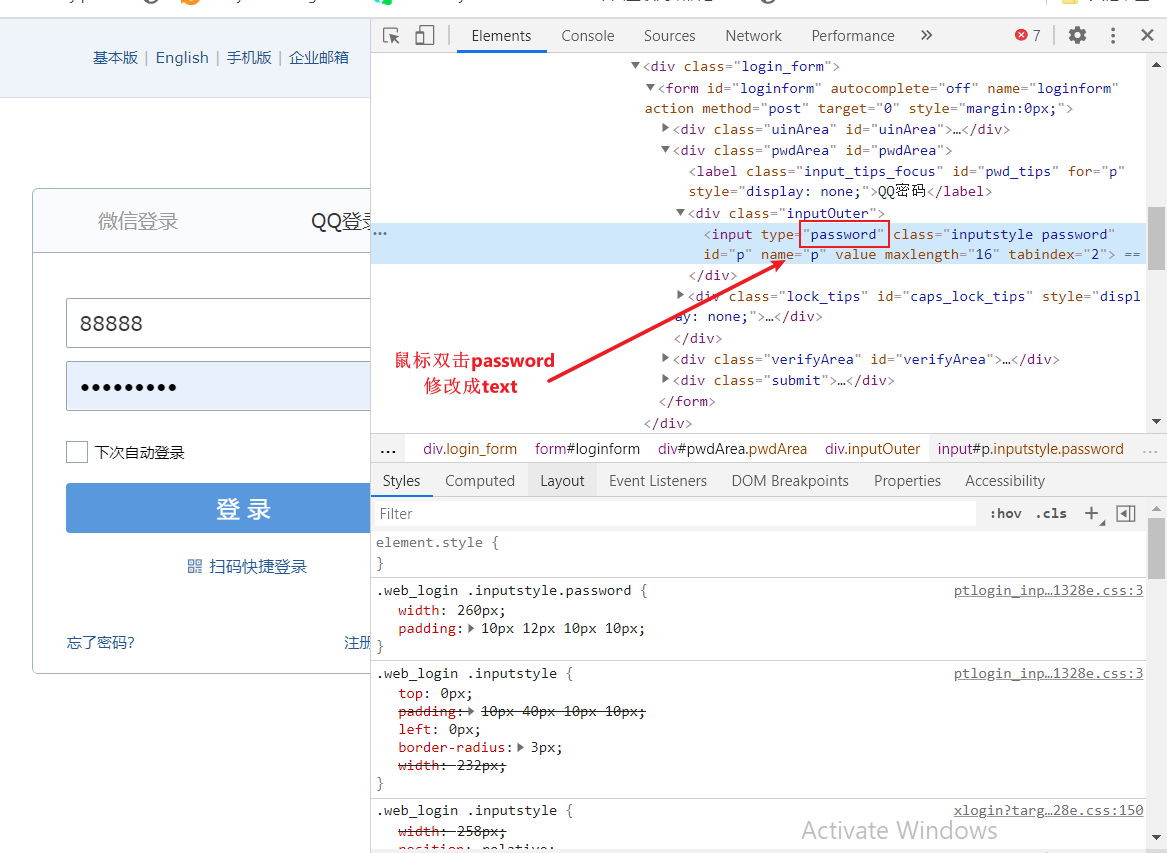This screenshot has height=853, width=1167.
Task: Activate the inspect element picker icon
Action: tap(392, 36)
